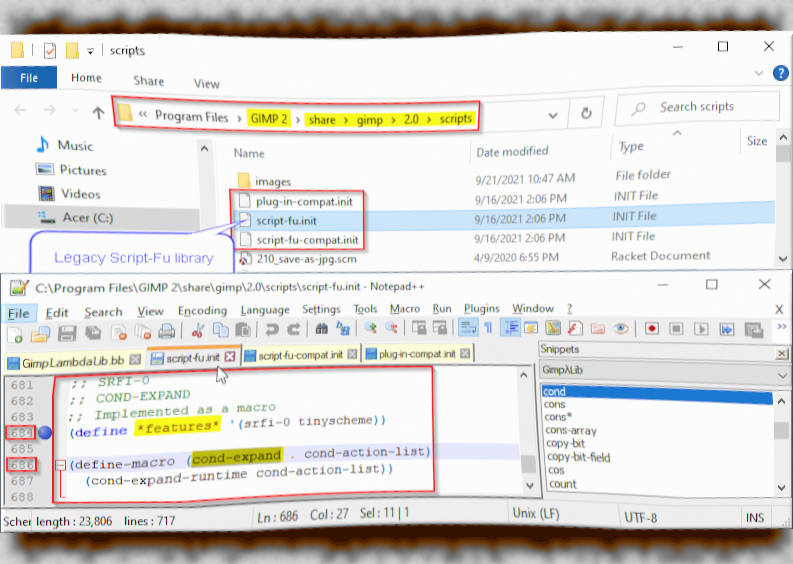793x564 pixels.
Task: Click the Paste icon
Action: [243, 330]
